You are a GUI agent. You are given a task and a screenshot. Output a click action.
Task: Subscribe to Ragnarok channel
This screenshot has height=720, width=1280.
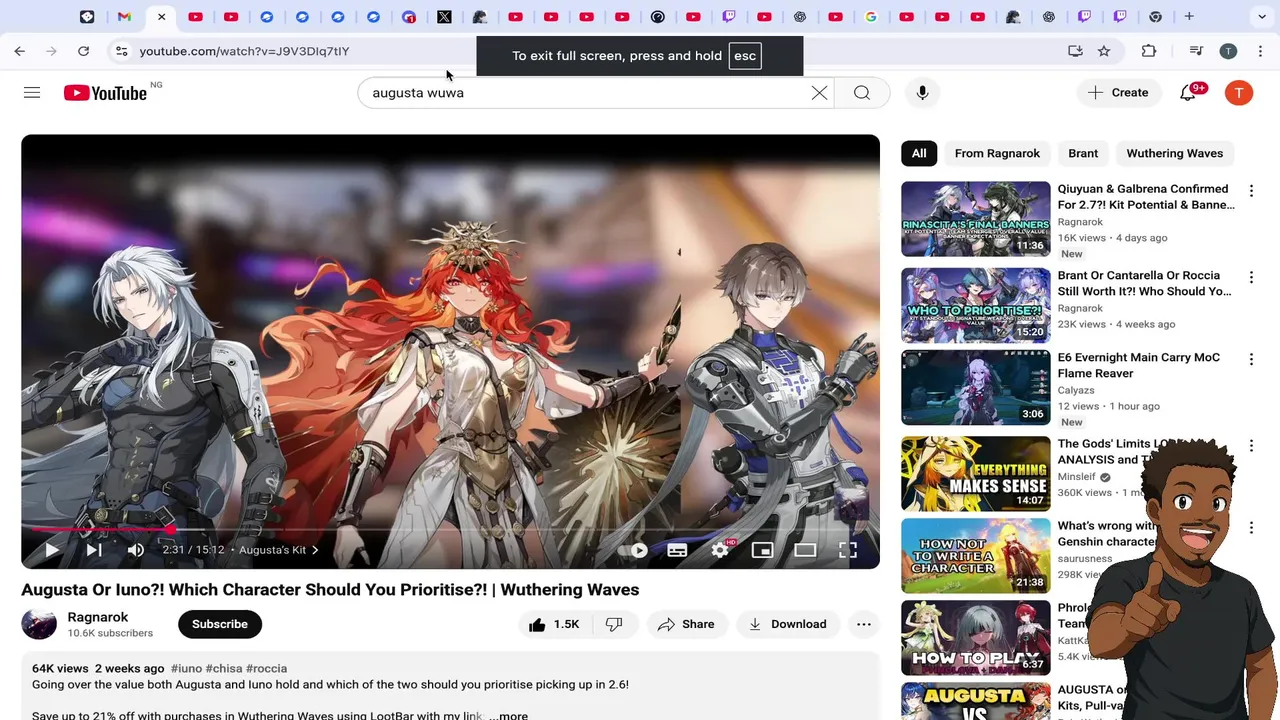tap(220, 624)
